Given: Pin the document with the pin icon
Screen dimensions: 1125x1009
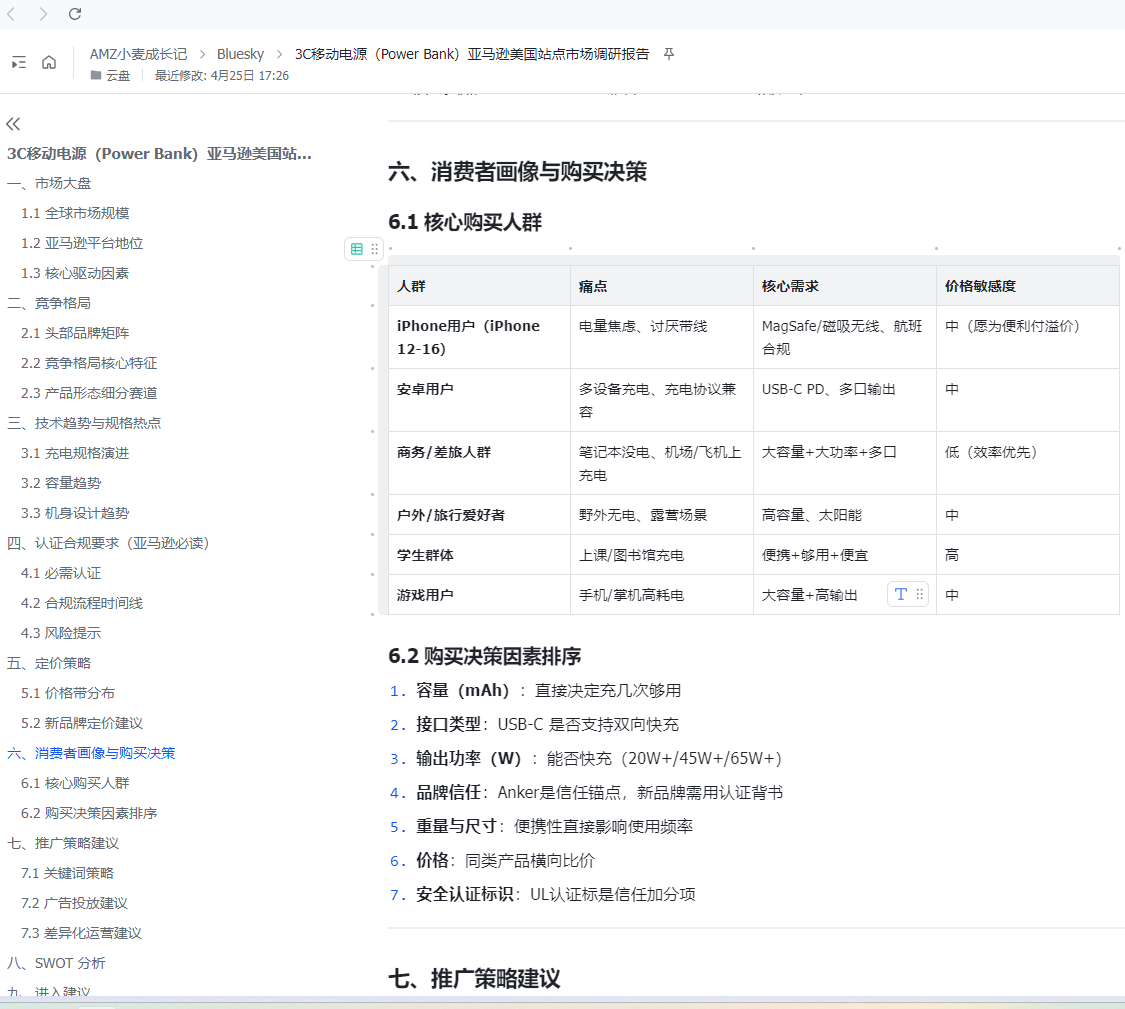Looking at the screenshot, I should [669, 54].
